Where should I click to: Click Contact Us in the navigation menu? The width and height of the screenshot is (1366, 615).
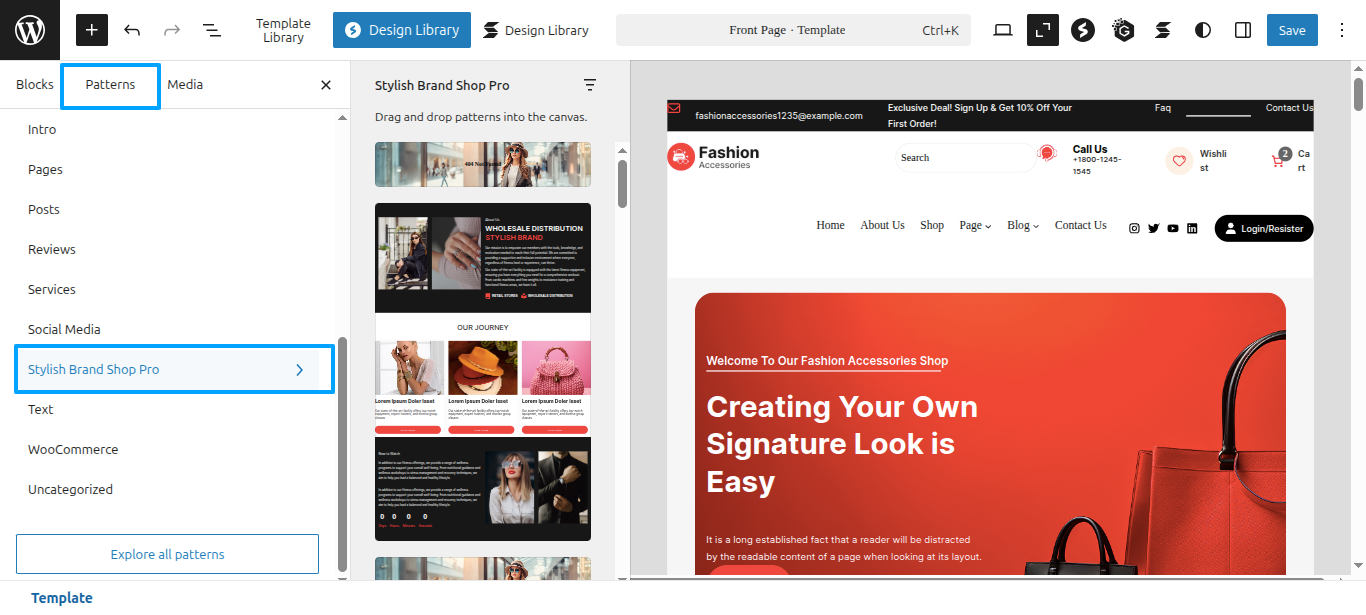pyautogui.click(x=1081, y=226)
